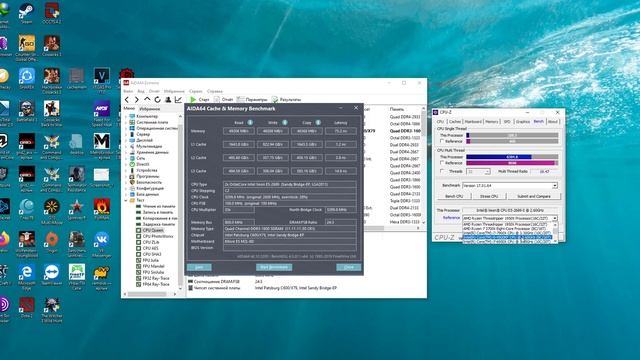
Task: Expand the Сервер tree node arrow
Action: (126, 134)
